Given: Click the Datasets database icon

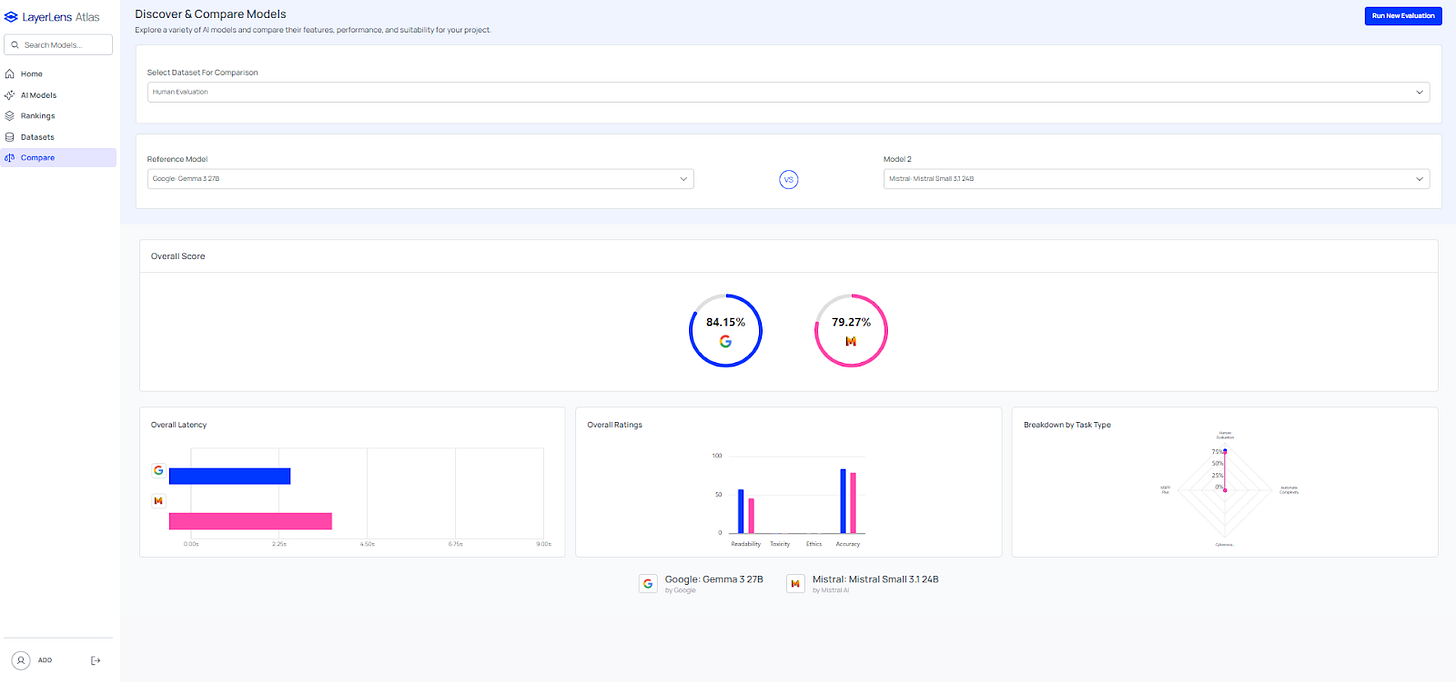Looking at the screenshot, I should (10, 137).
